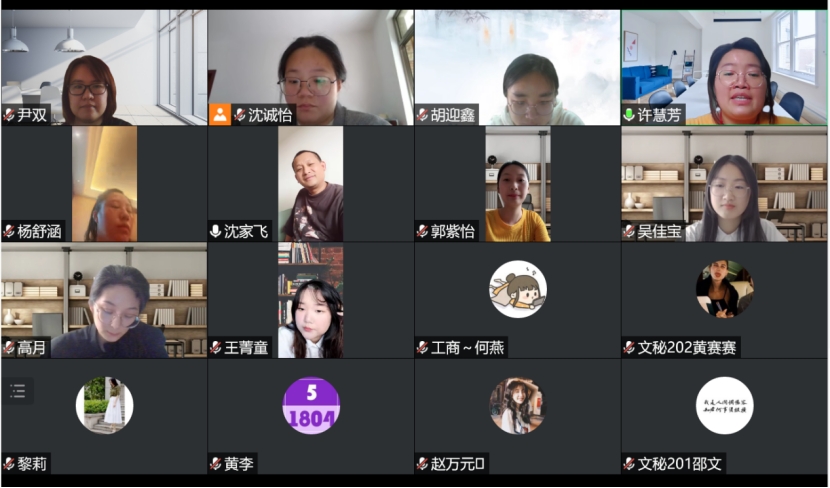Select the purple 5 1804 avatar of 黄李
830x488 pixels.
(311, 406)
